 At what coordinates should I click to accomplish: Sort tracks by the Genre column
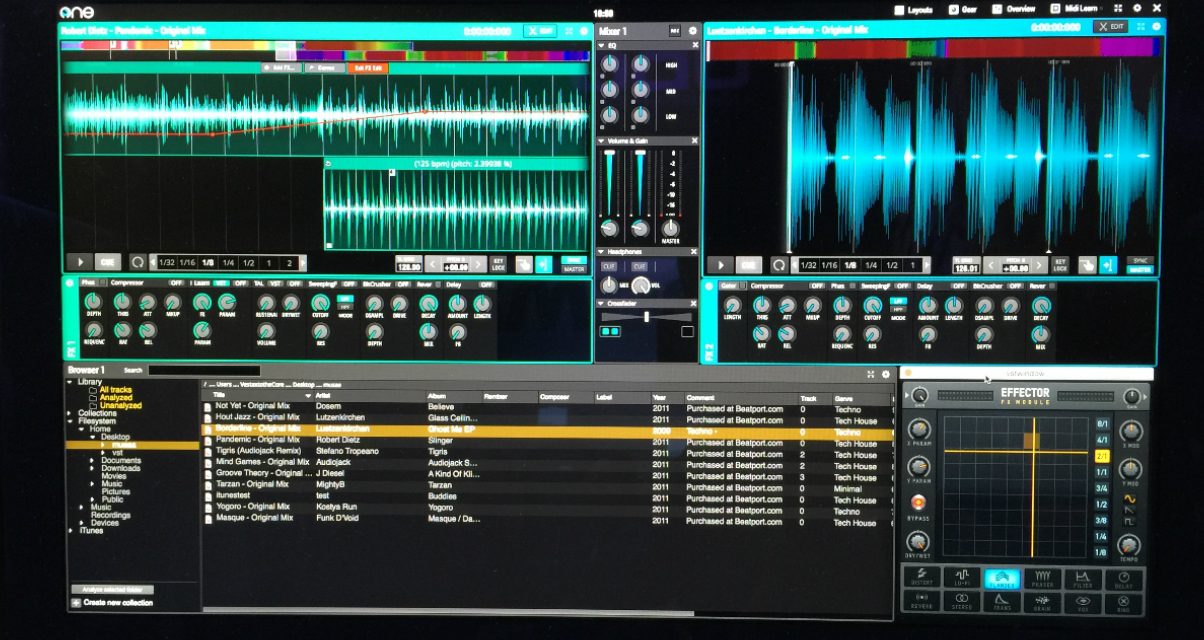click(x=861, y=398)
